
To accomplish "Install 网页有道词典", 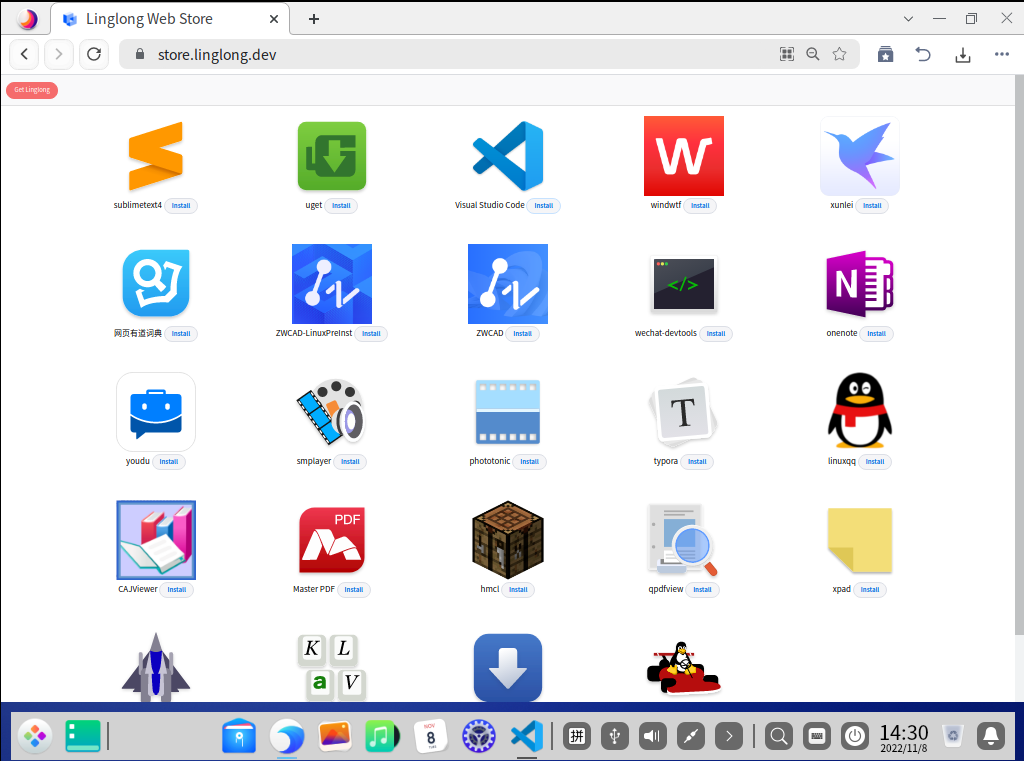I will tap(181, 334).
